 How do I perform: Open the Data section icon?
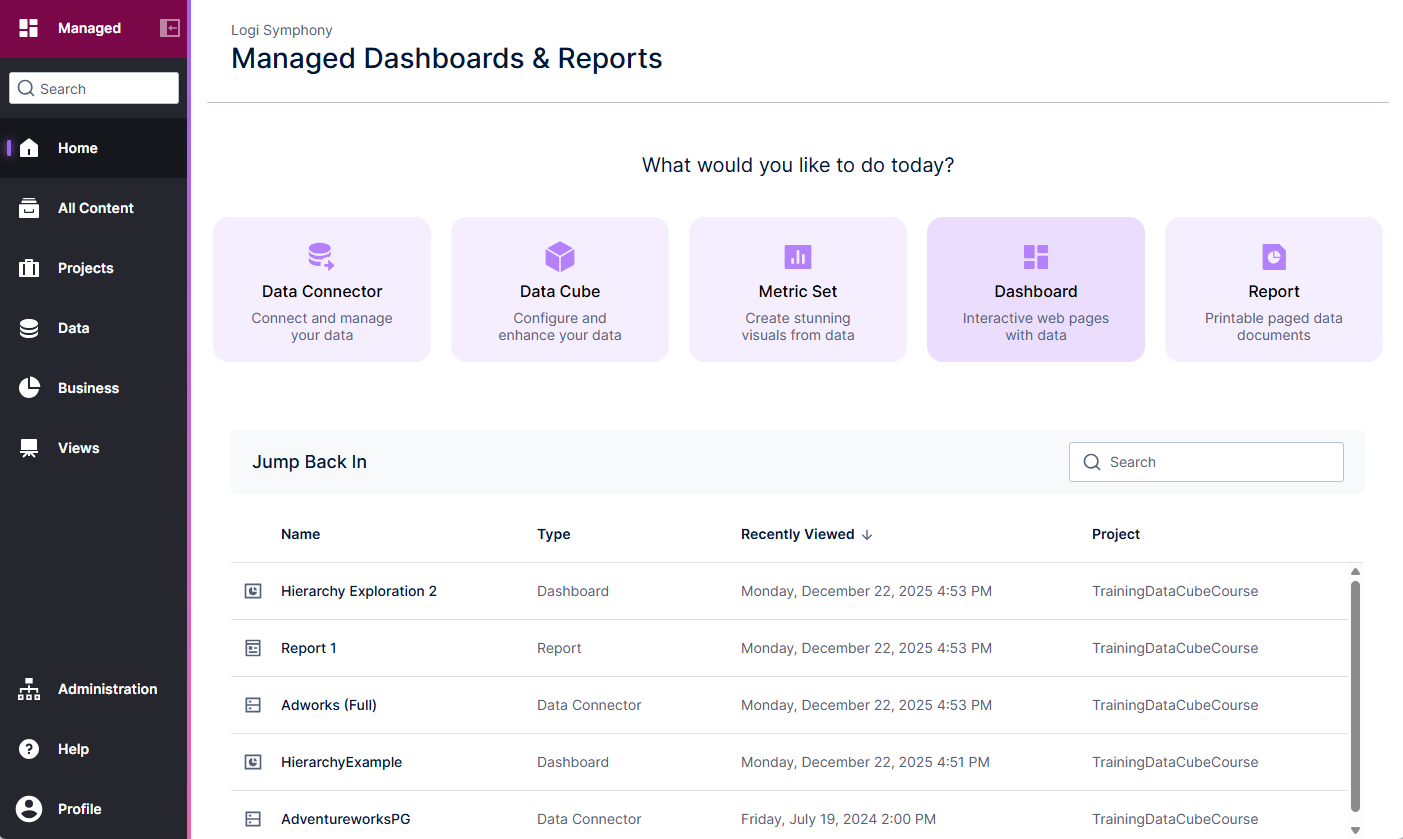(x=28, y=327)
